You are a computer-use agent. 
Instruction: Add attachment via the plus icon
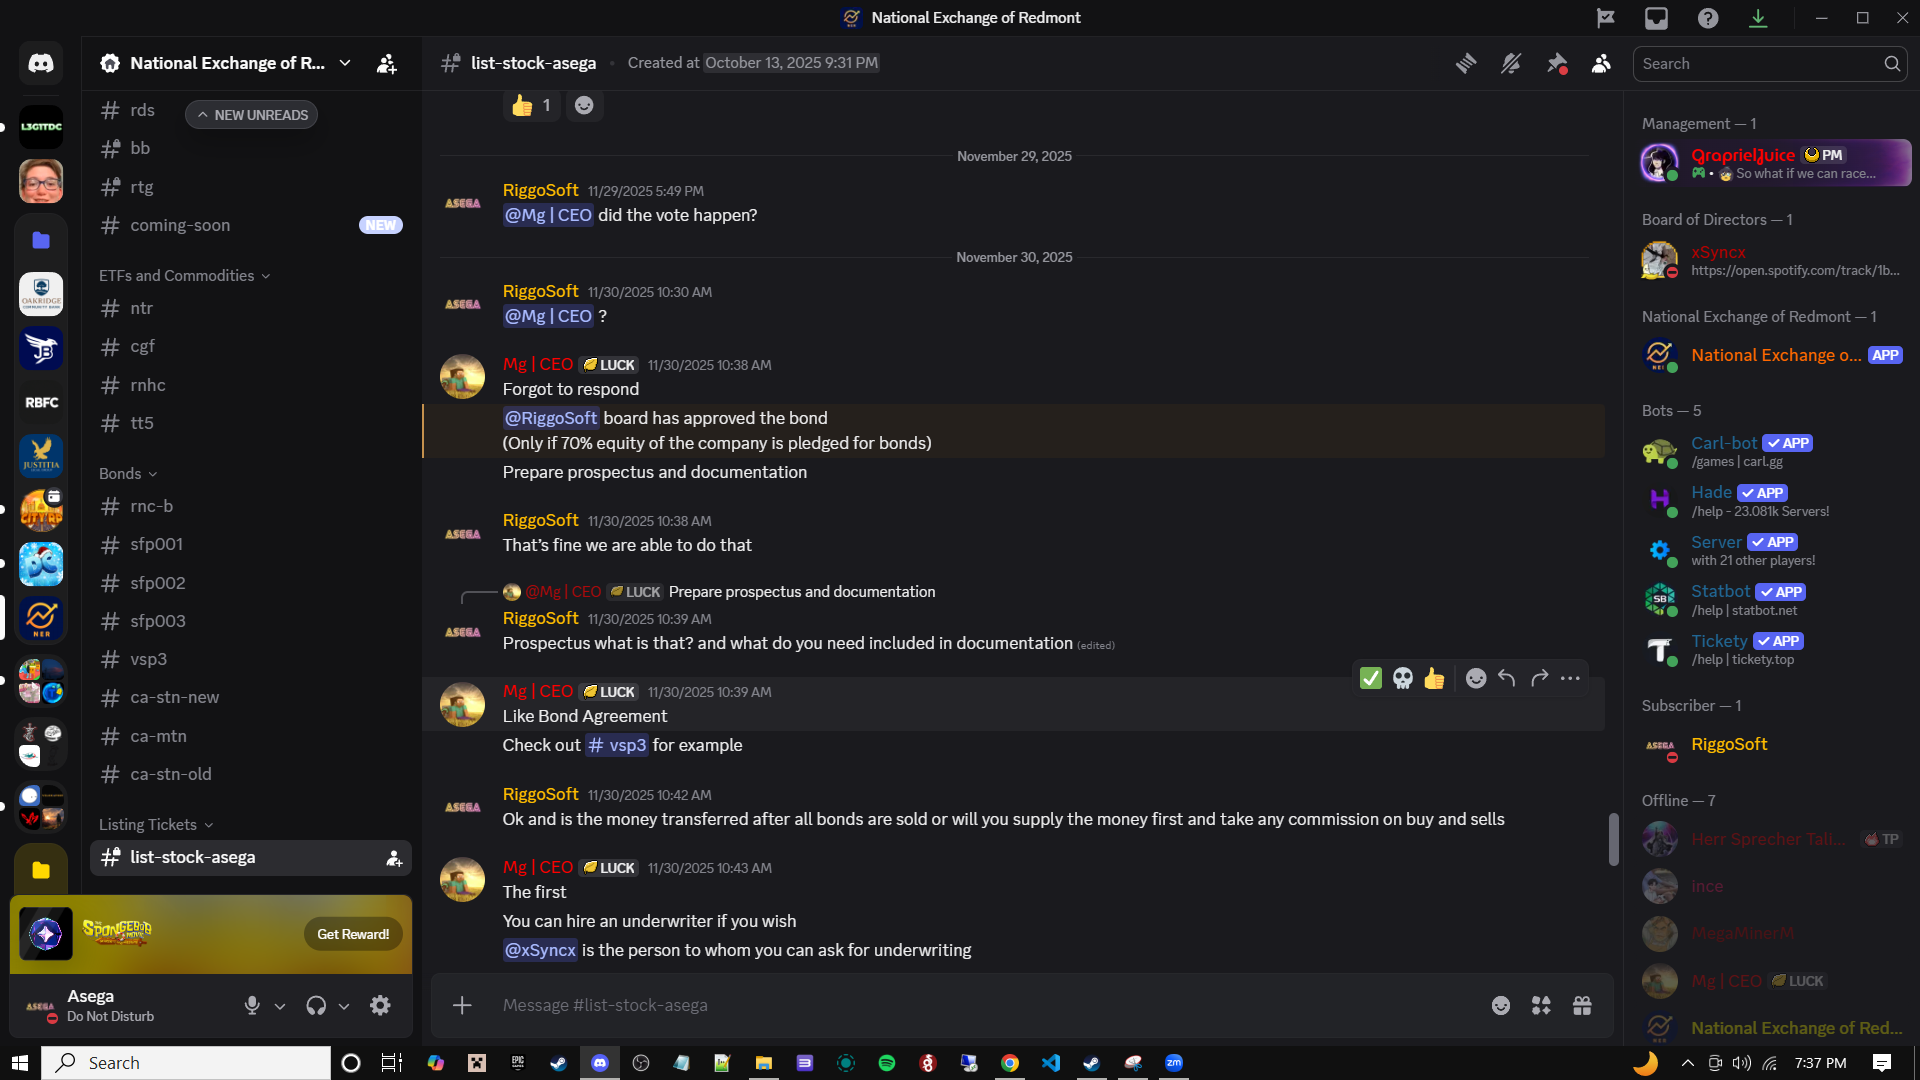tap(462, 1005)
